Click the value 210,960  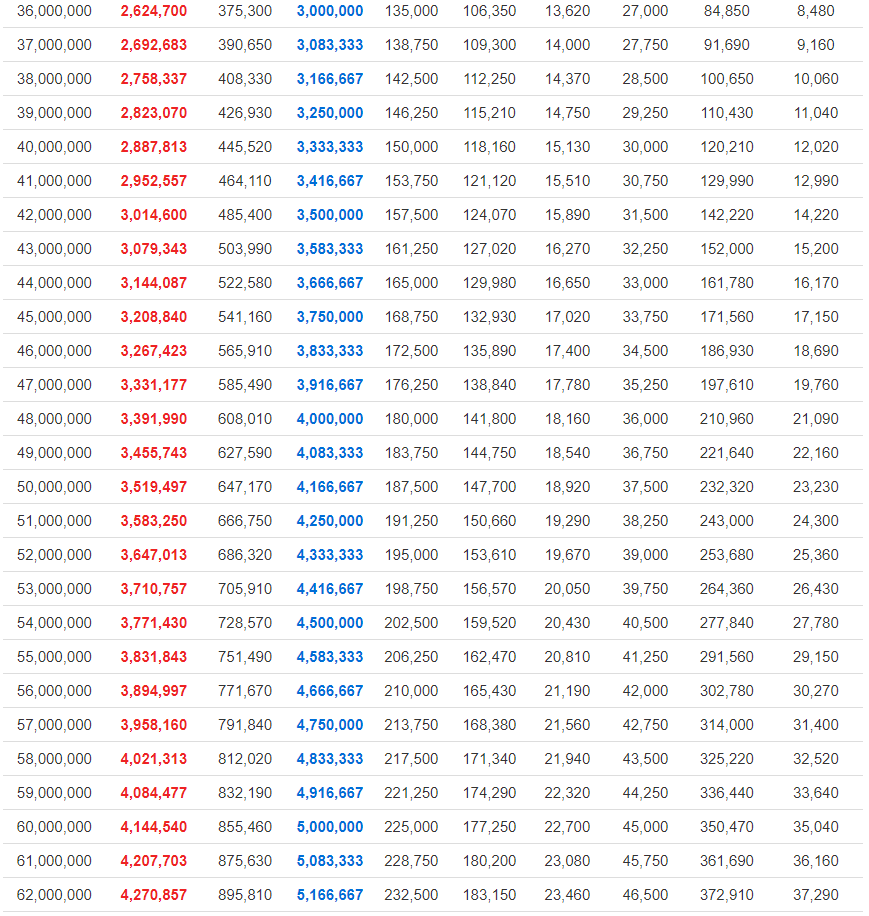coord(727,419)
